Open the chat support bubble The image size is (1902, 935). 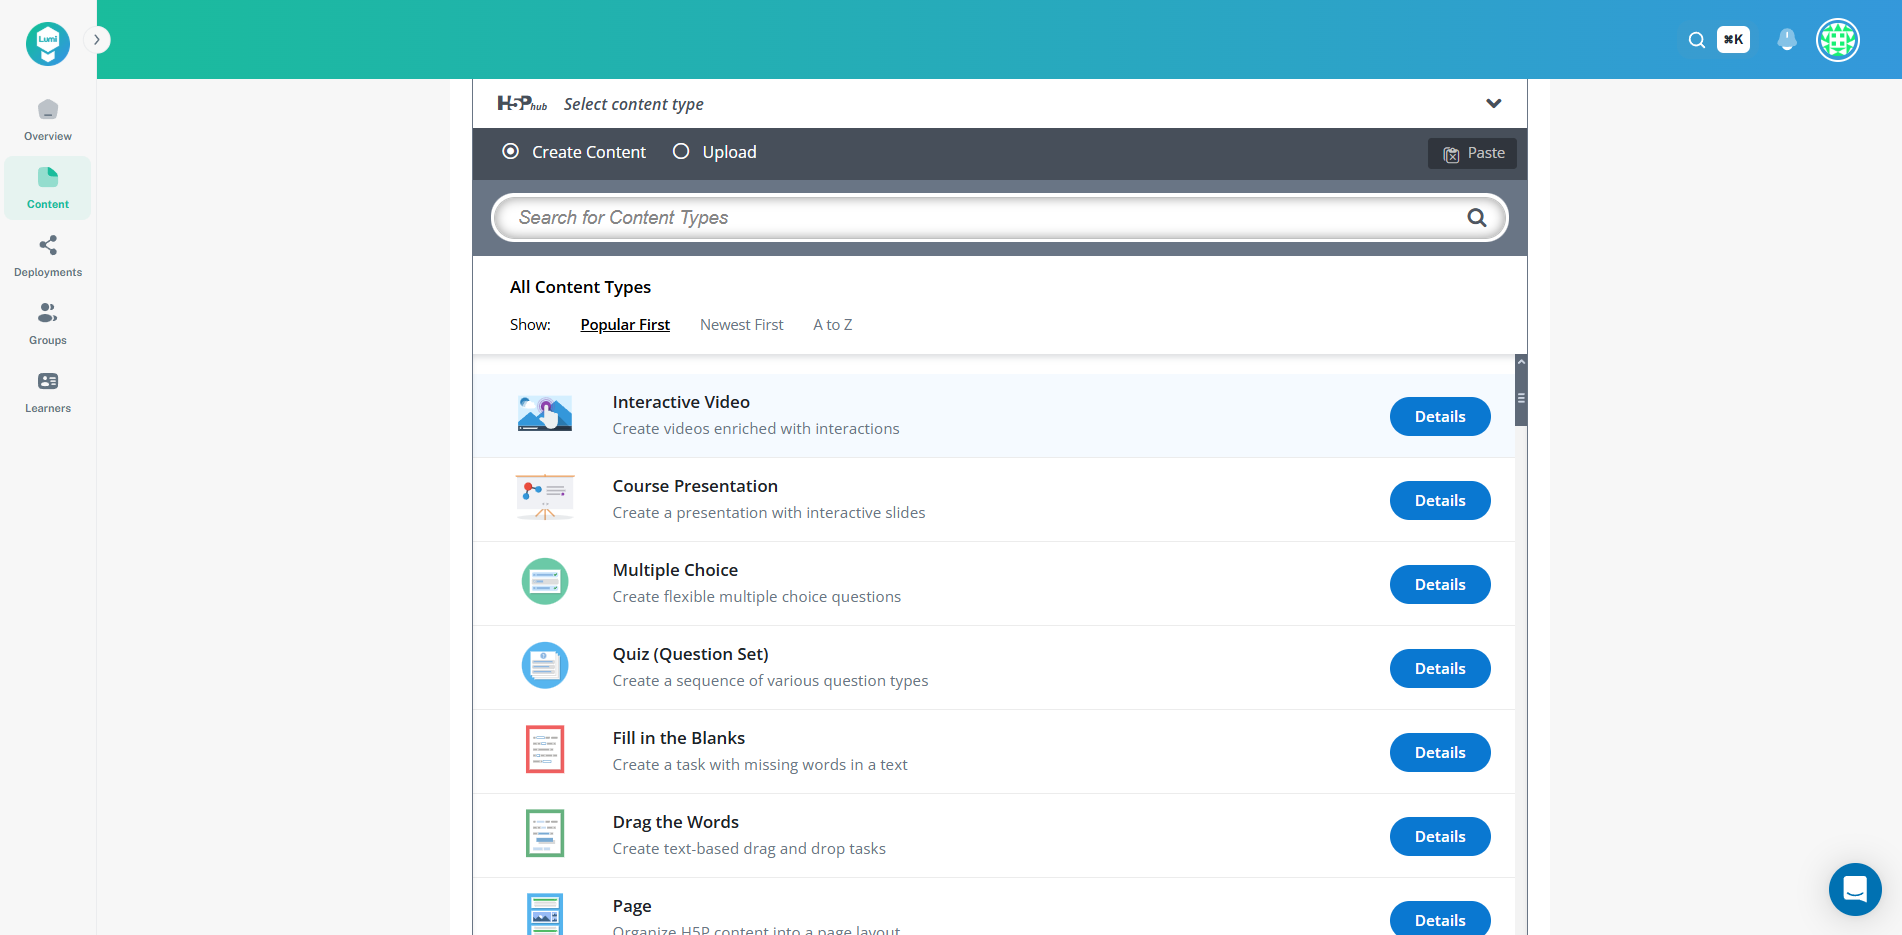point(1854,888)
